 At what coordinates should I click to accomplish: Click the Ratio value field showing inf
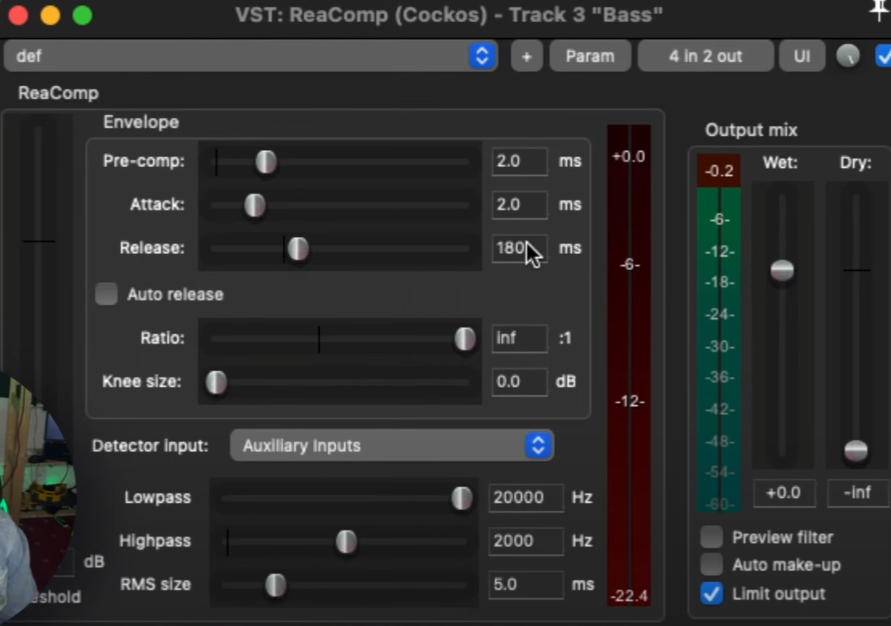click(x=519, y=339)
